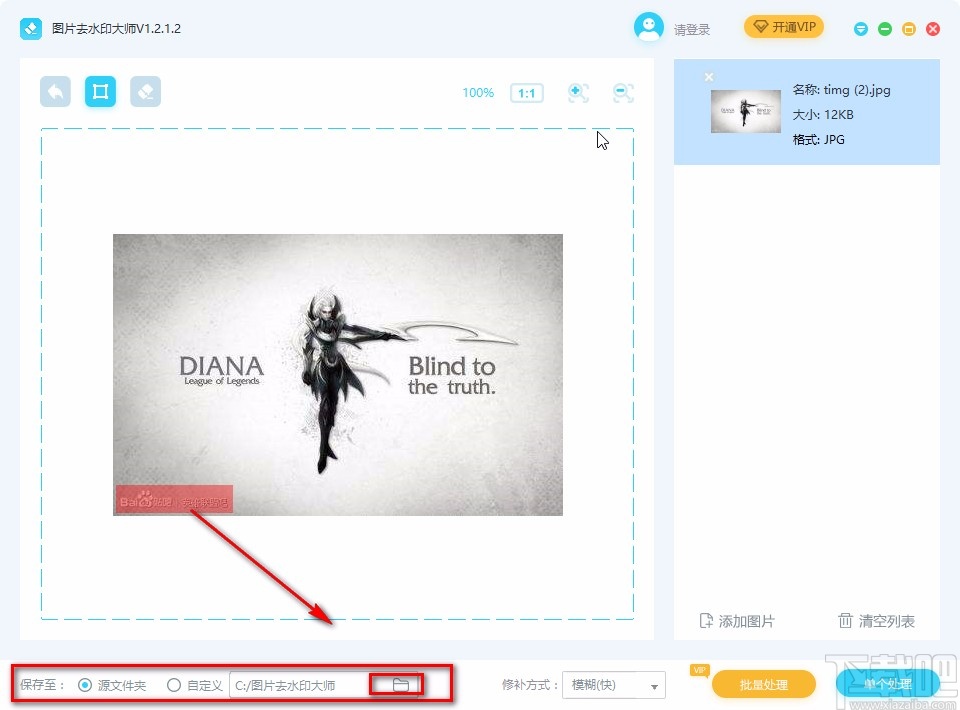Click the 开通VIP button
The image size is (960, 710).
point(784,27)
